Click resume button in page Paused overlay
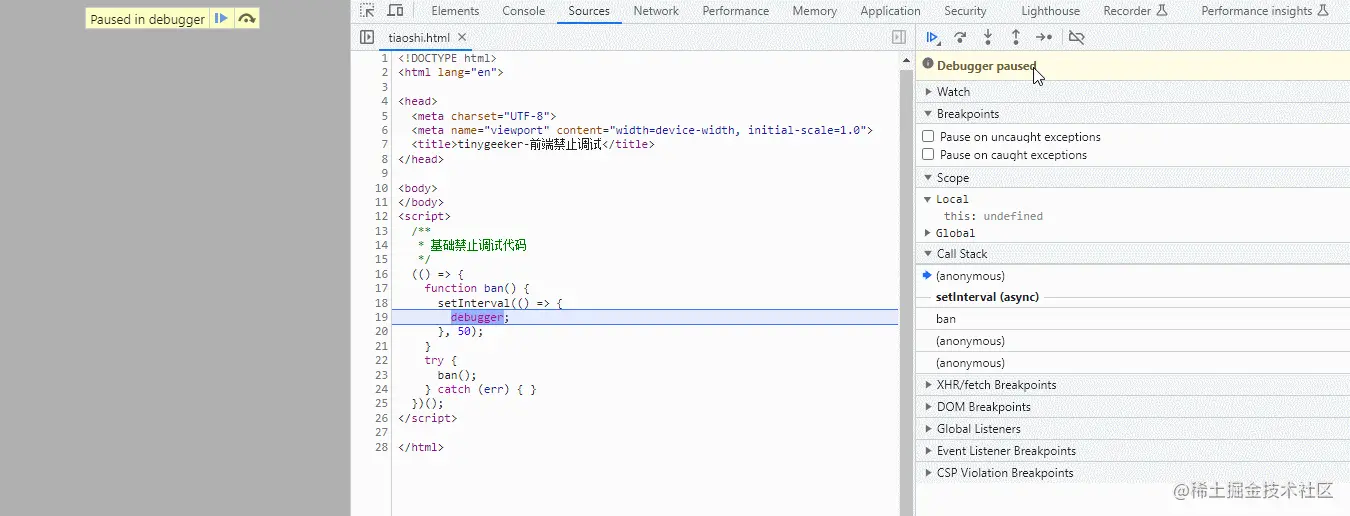This screenshot has height=516, width=1350. click(x=221, y=18)
